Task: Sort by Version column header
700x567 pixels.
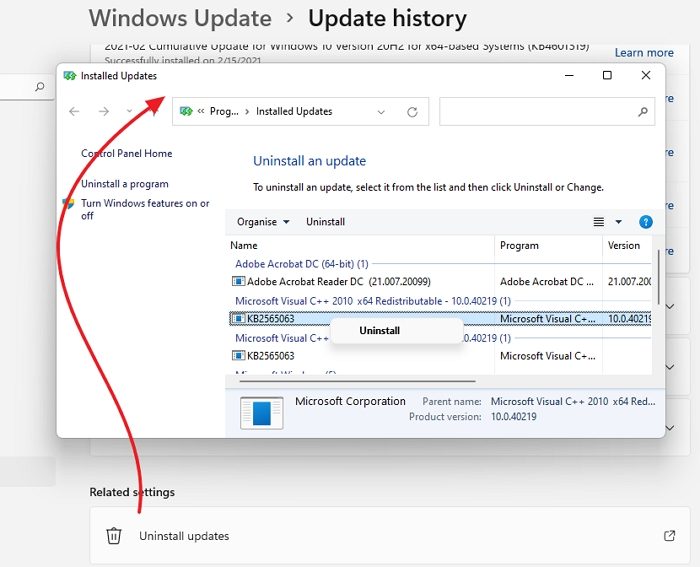Action: point(624,246)
